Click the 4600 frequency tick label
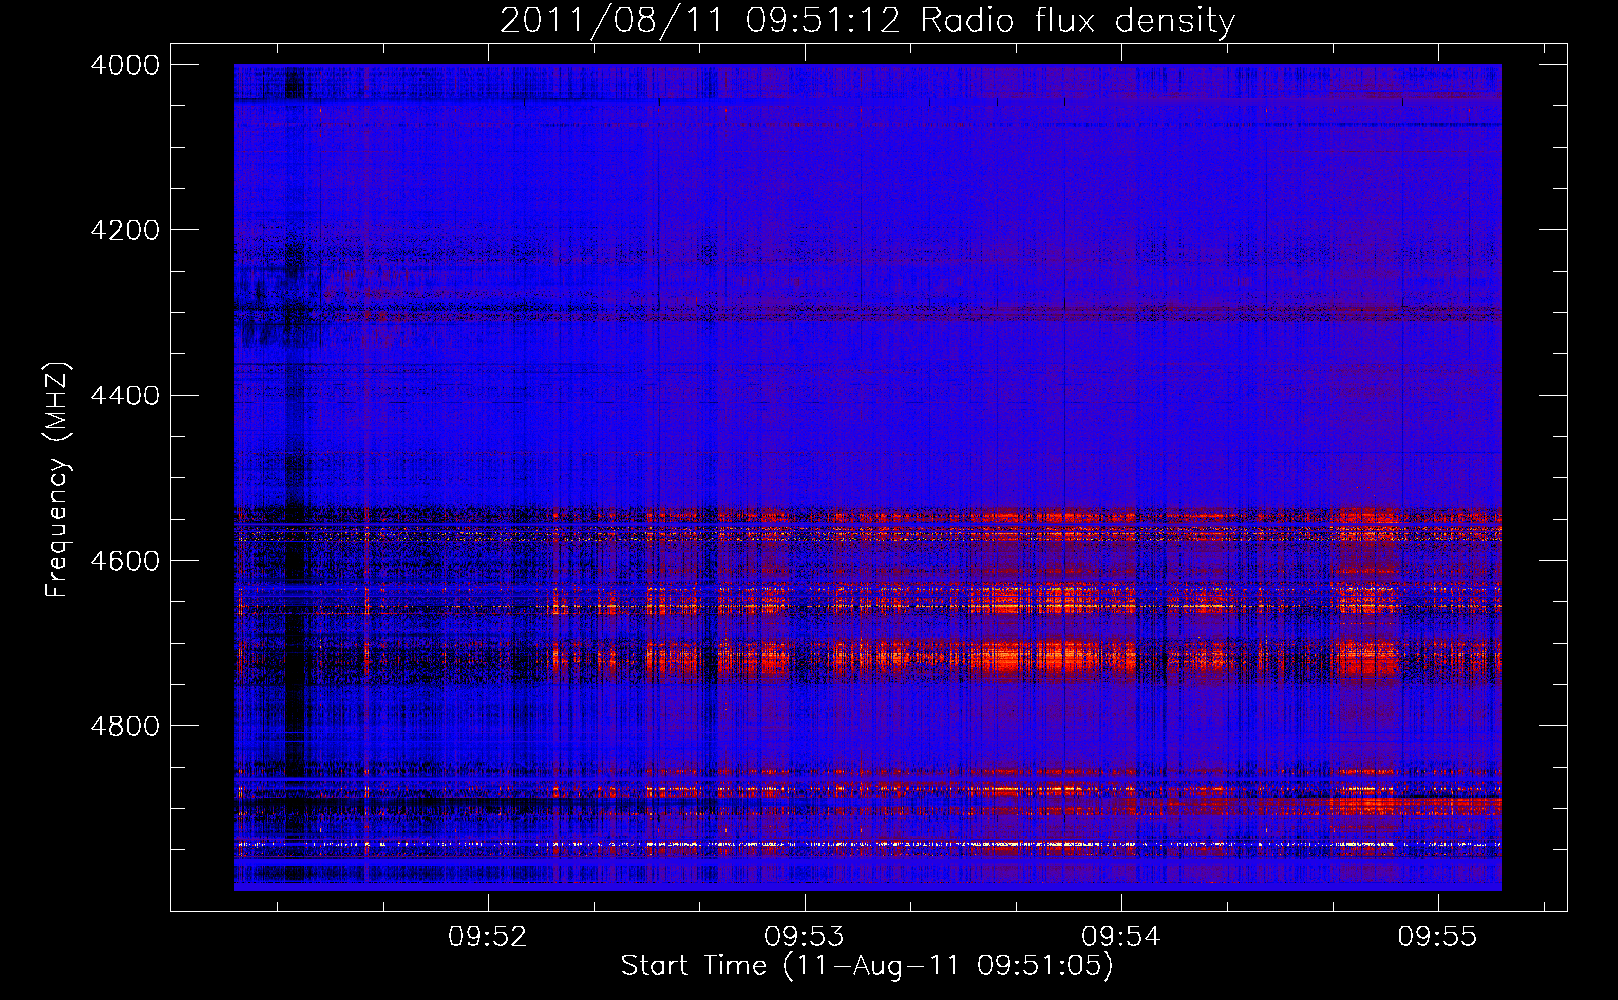This screenshot has width=1618, height=1000. click(125, 561)
